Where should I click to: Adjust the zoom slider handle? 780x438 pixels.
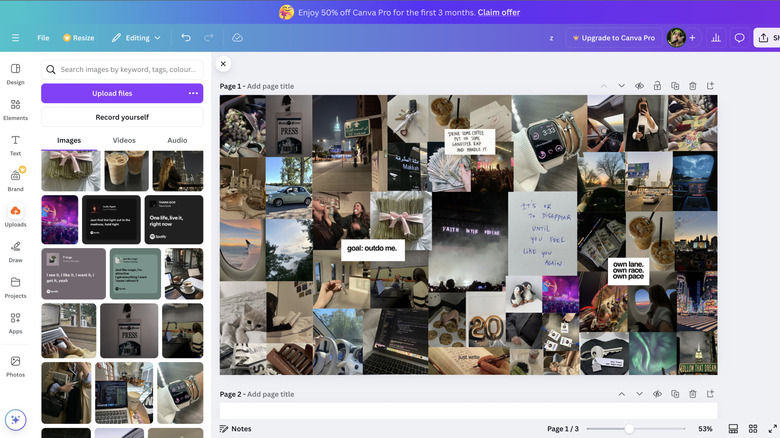point(629,428)
